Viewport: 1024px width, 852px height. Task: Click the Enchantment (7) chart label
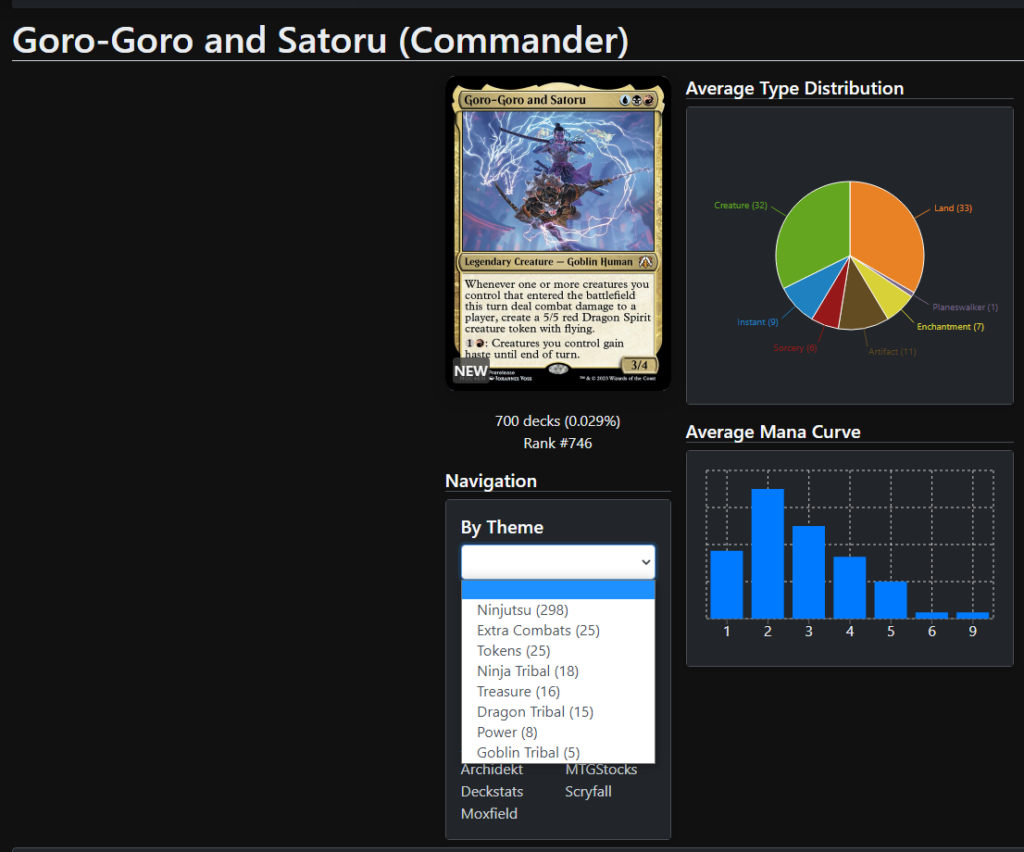tap(950, 326)
